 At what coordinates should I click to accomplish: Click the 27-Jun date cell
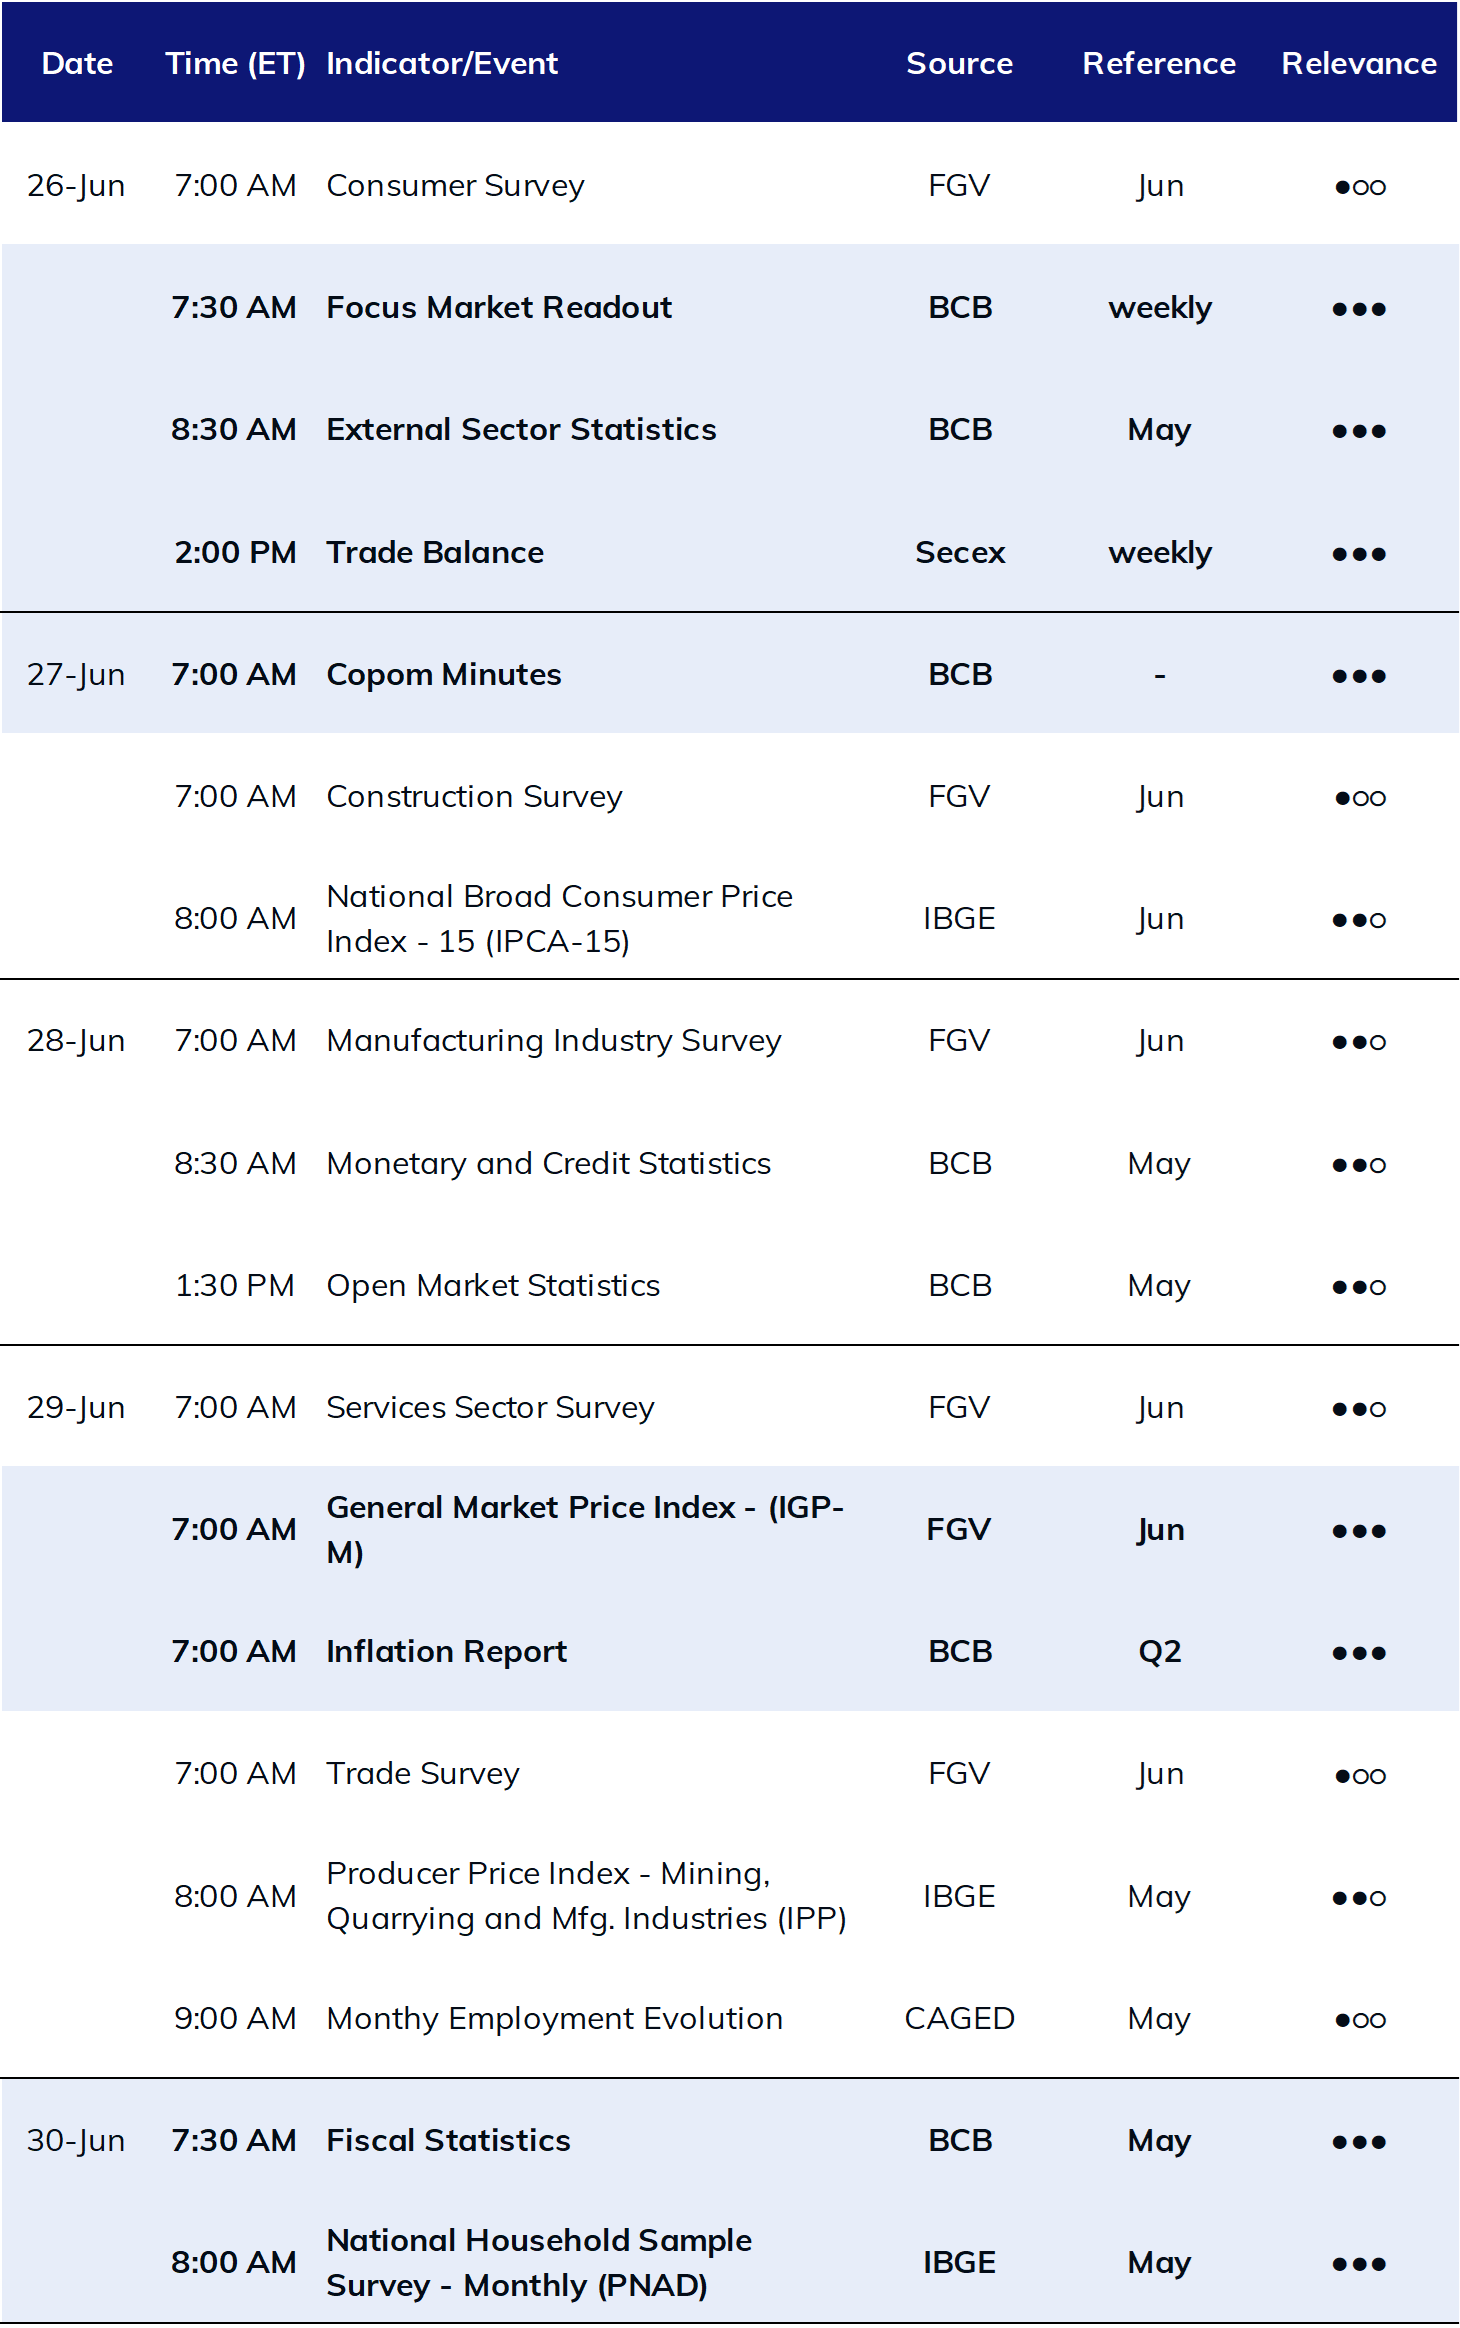tap(76, 675)
